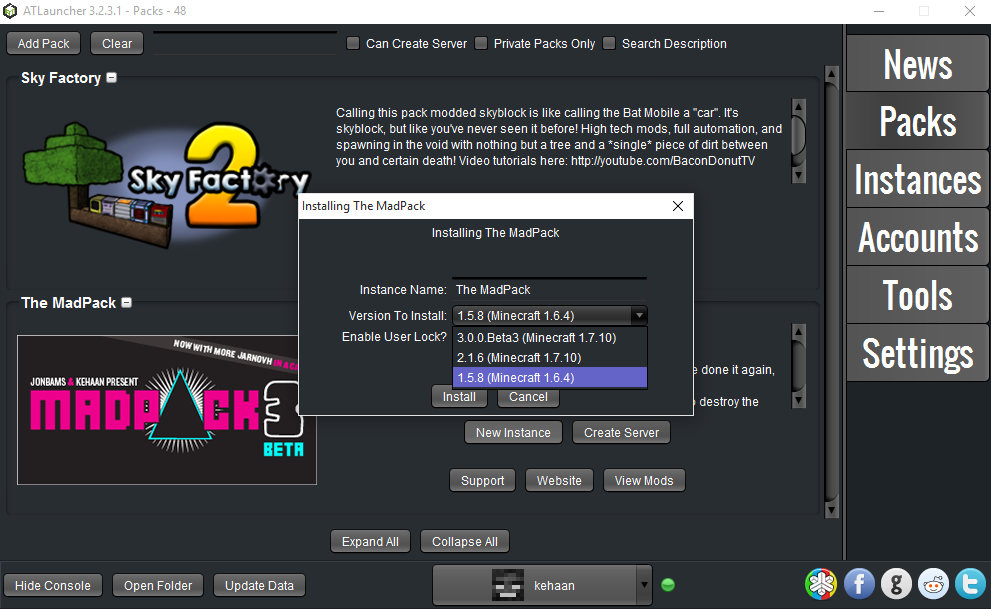Hide the console window

click(52, 586)
